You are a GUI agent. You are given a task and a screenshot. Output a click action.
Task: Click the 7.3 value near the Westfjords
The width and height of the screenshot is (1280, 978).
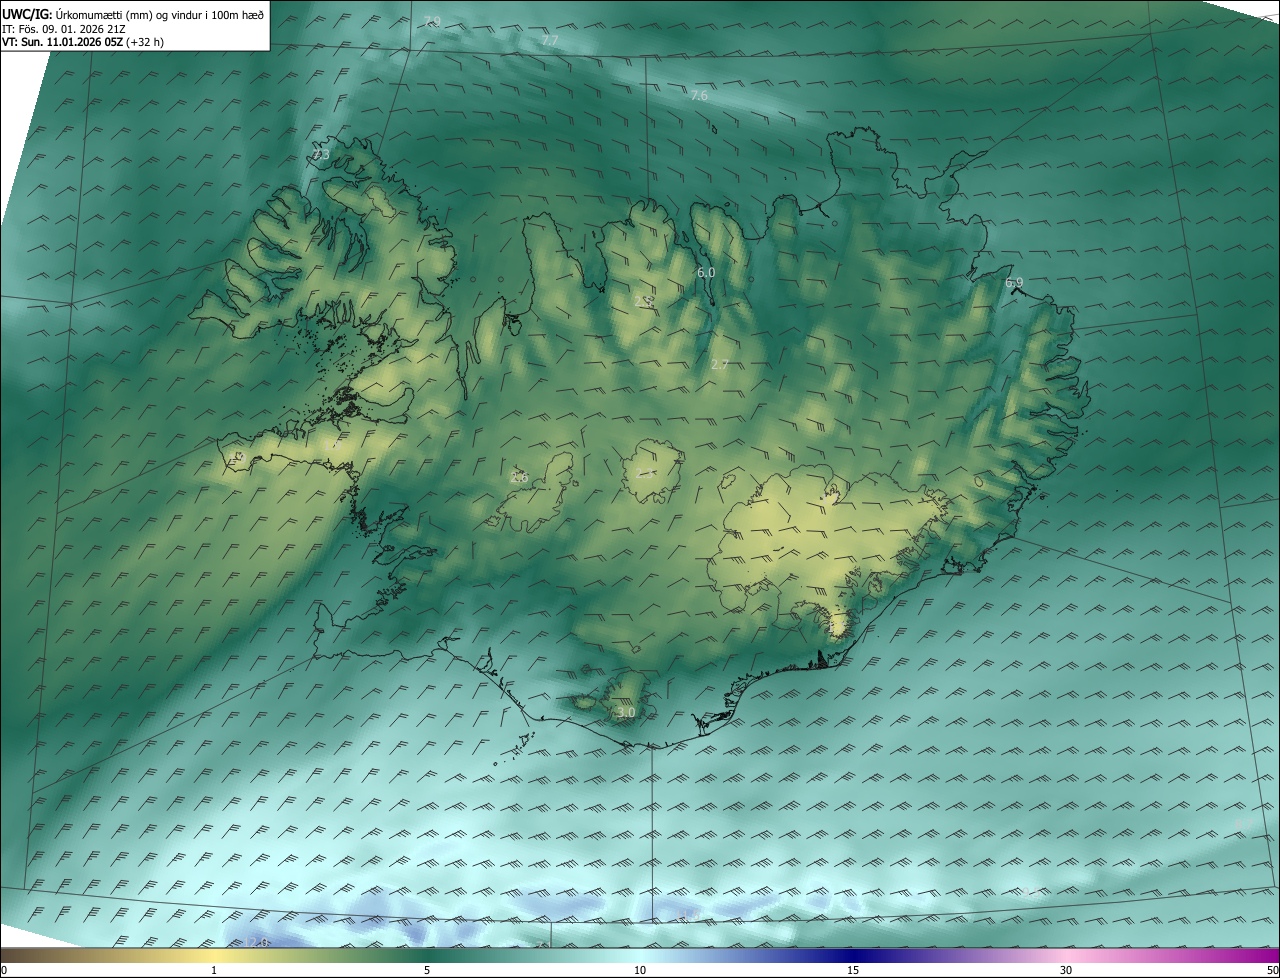(x=320, y=154)
